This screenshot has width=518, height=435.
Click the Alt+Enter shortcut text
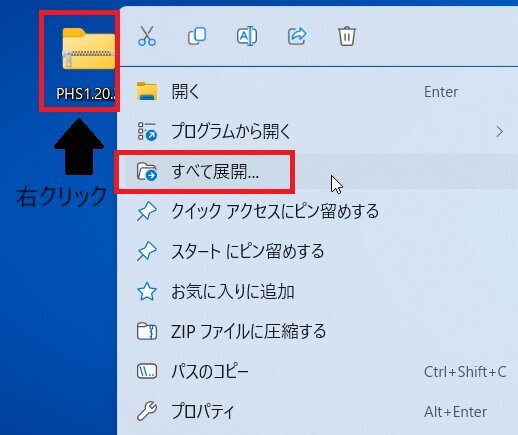point(455,412)
